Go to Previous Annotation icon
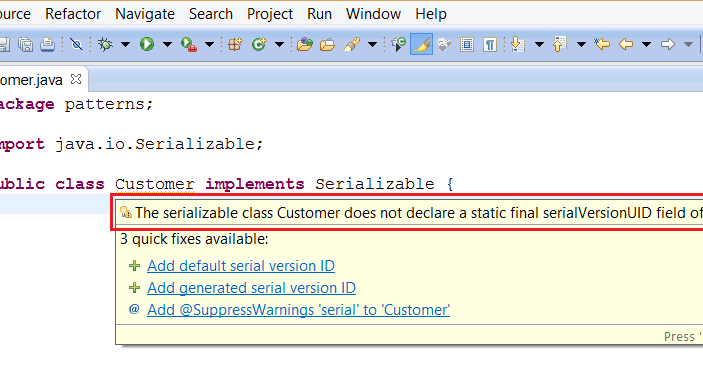 [560, 44]
